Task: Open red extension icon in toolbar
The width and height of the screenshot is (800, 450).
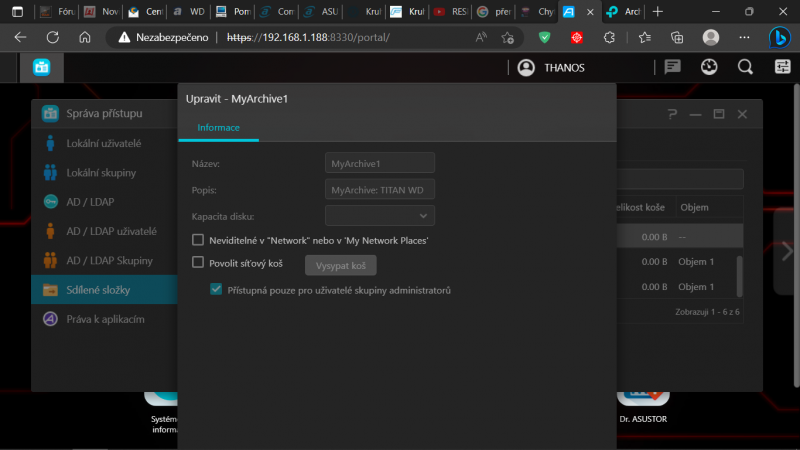Action: (577, 37)
